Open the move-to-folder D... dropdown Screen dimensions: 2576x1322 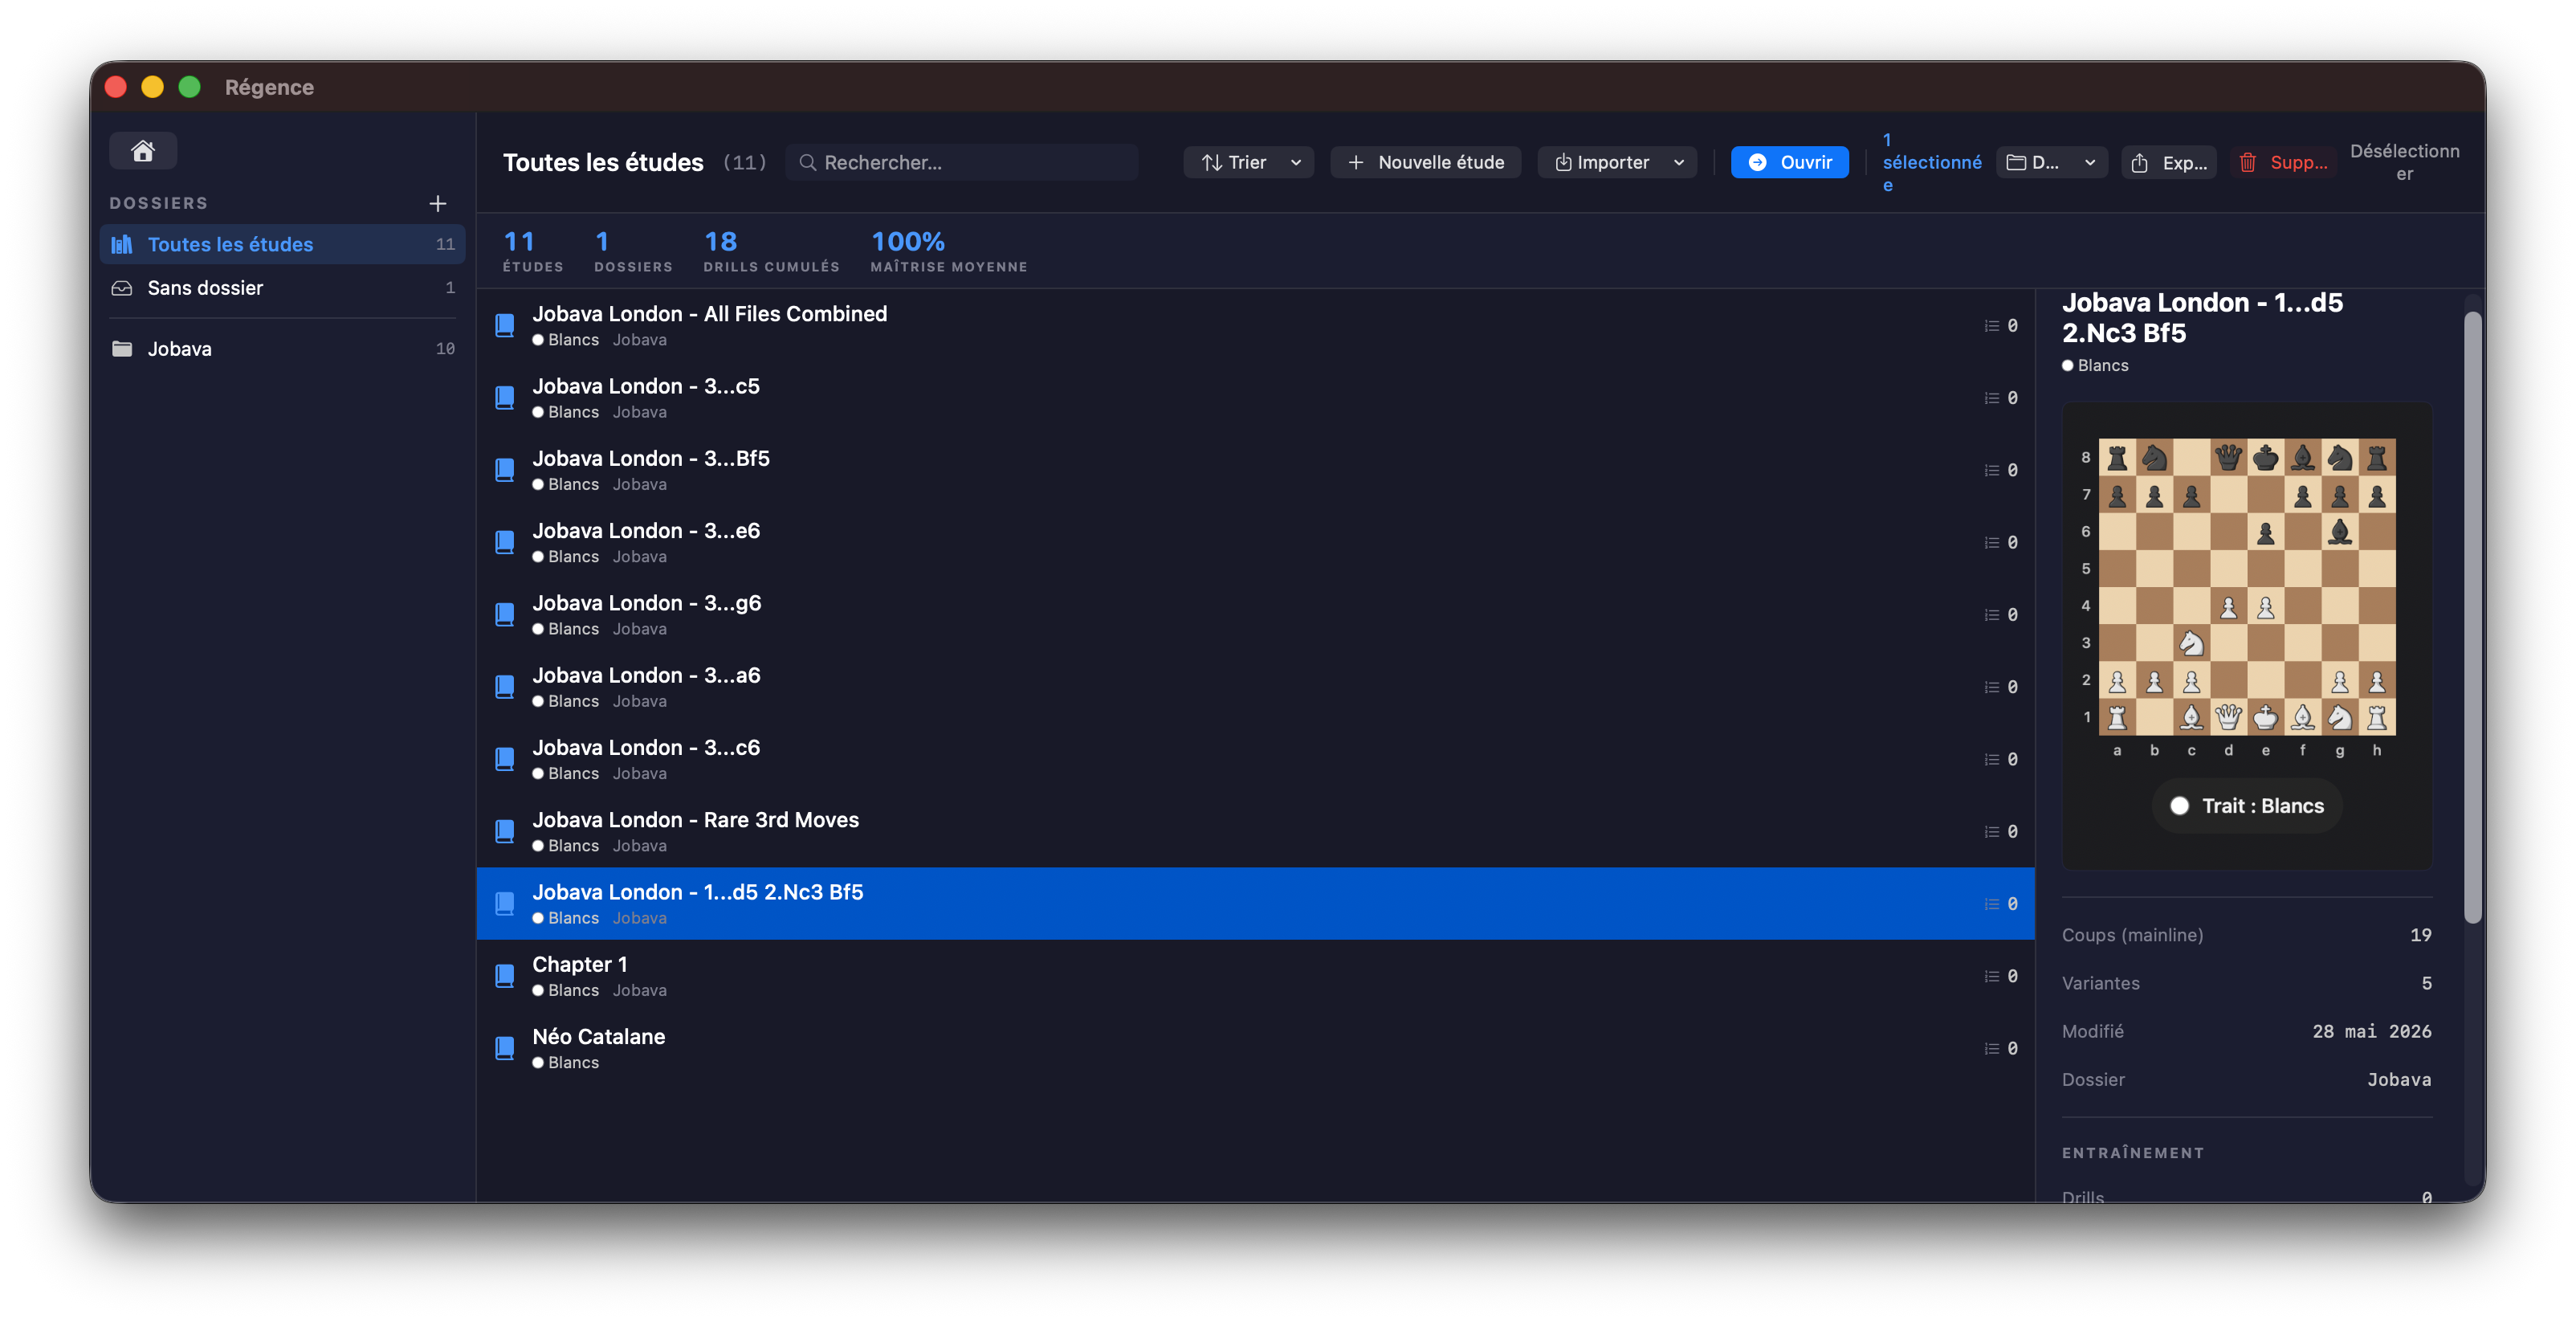pos(2051,162)
